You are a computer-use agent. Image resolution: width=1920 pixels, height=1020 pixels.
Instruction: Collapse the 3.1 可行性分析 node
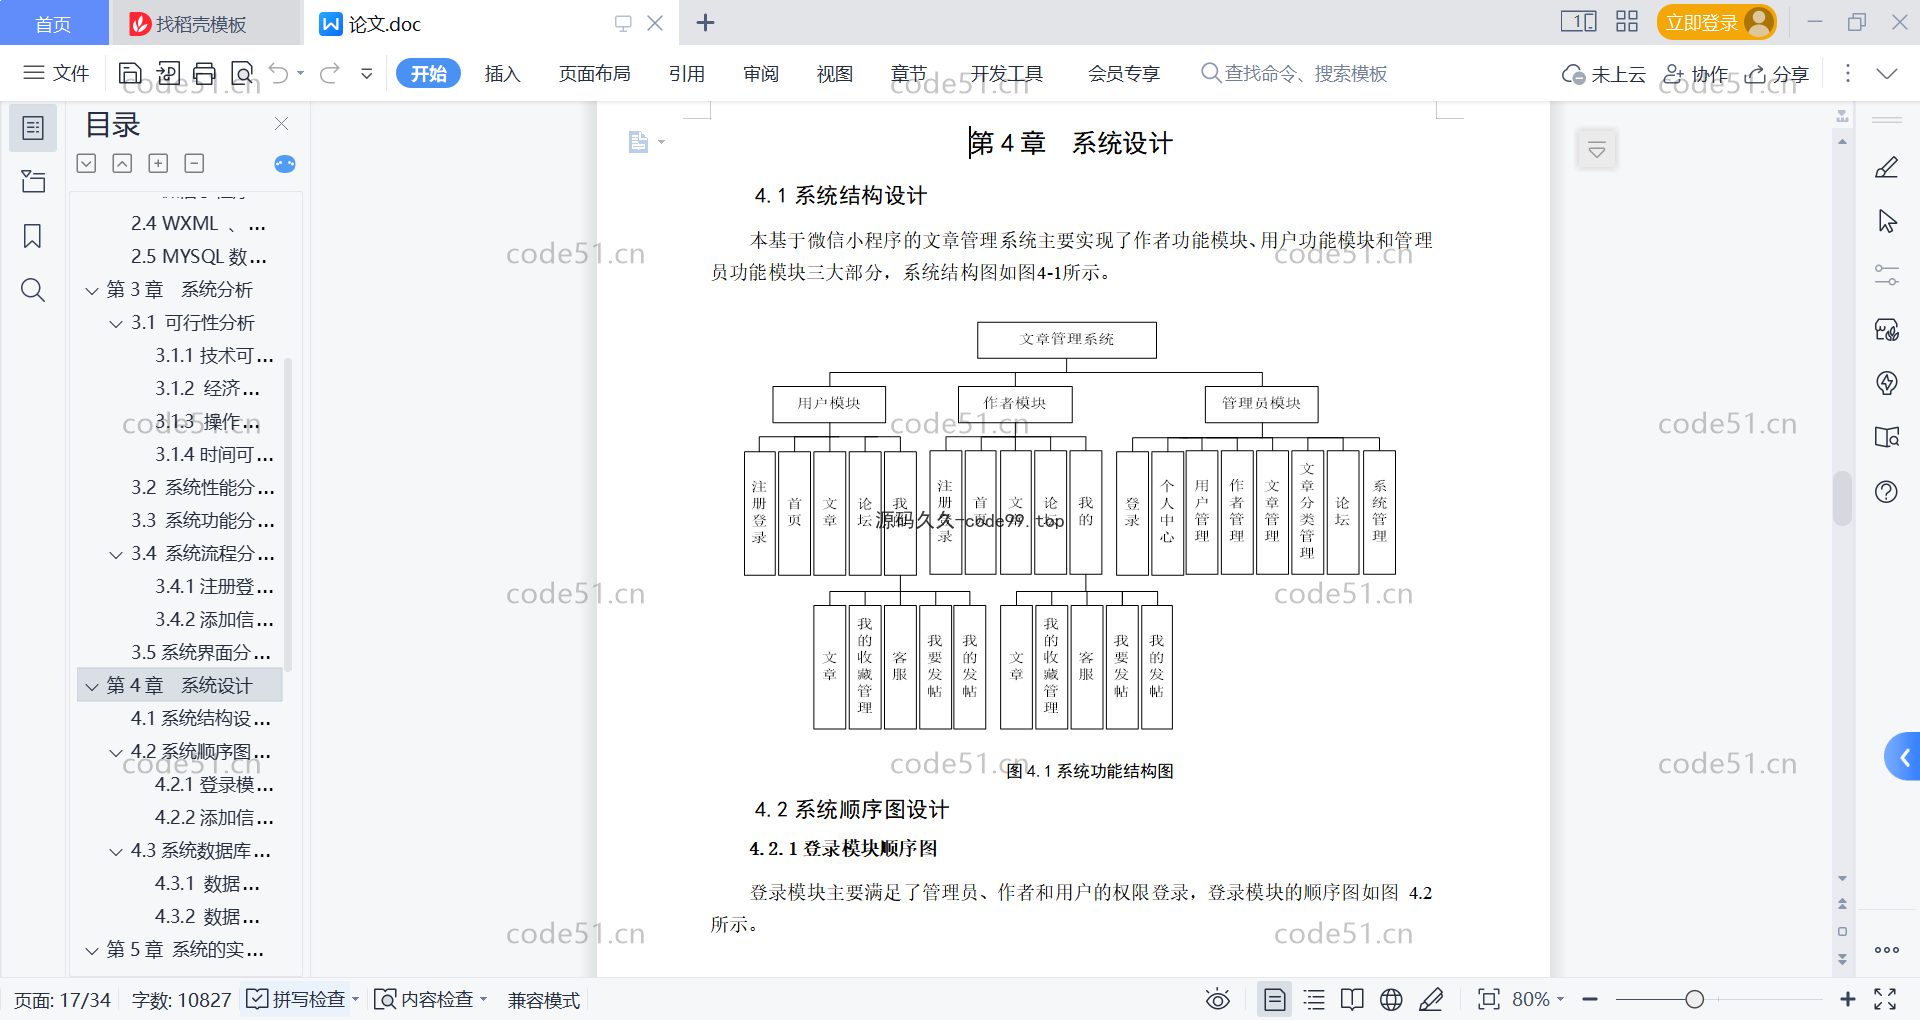(x=116, y=324)
